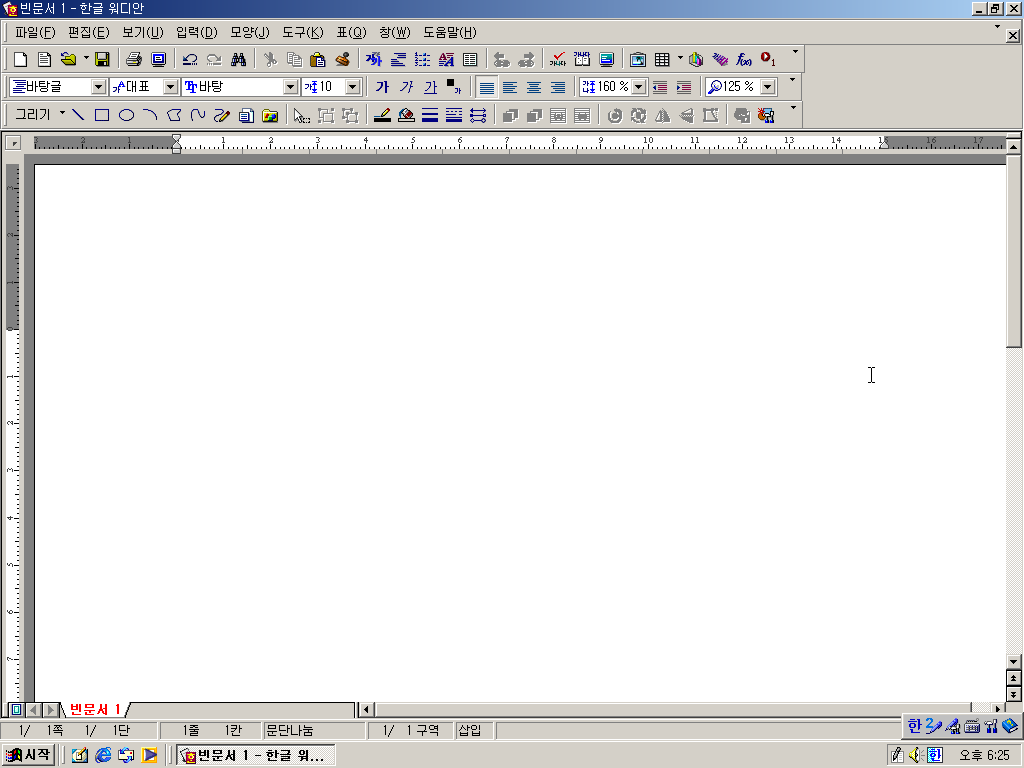Viewport: 1024px width, 768px height.
Task: Open the line color pen icon
Action: pyautogui.click(x=382, y=116)
